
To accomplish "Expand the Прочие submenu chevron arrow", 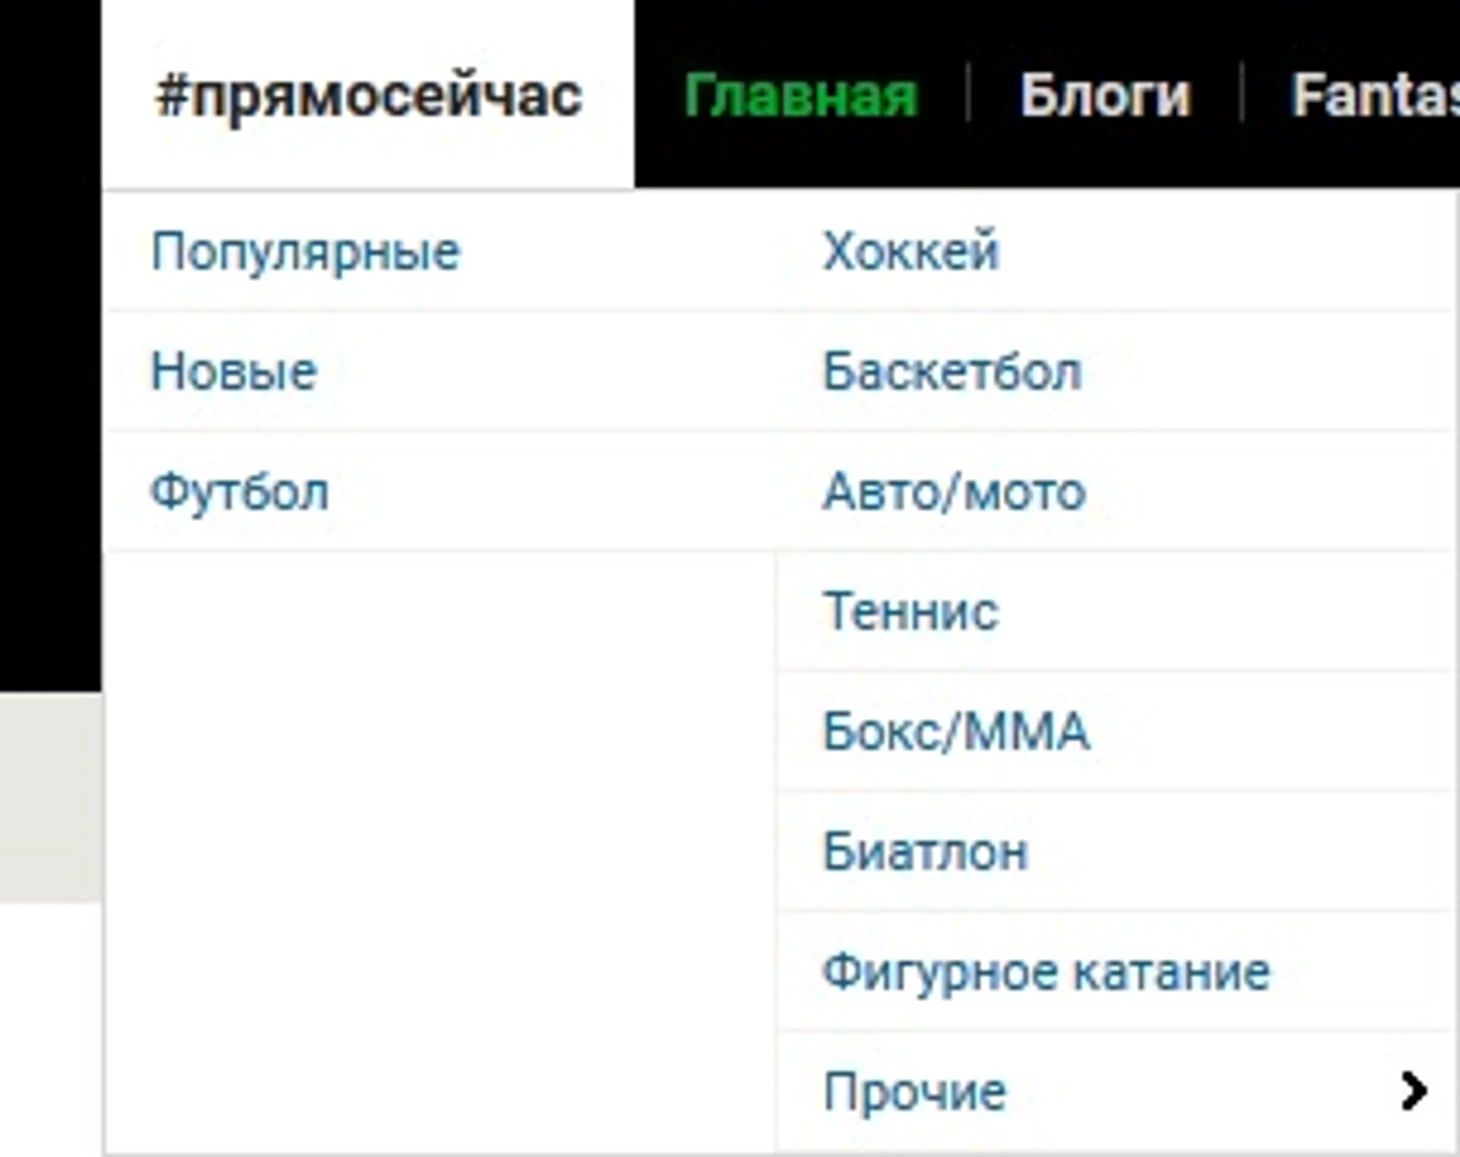I will point(1413,1091).
